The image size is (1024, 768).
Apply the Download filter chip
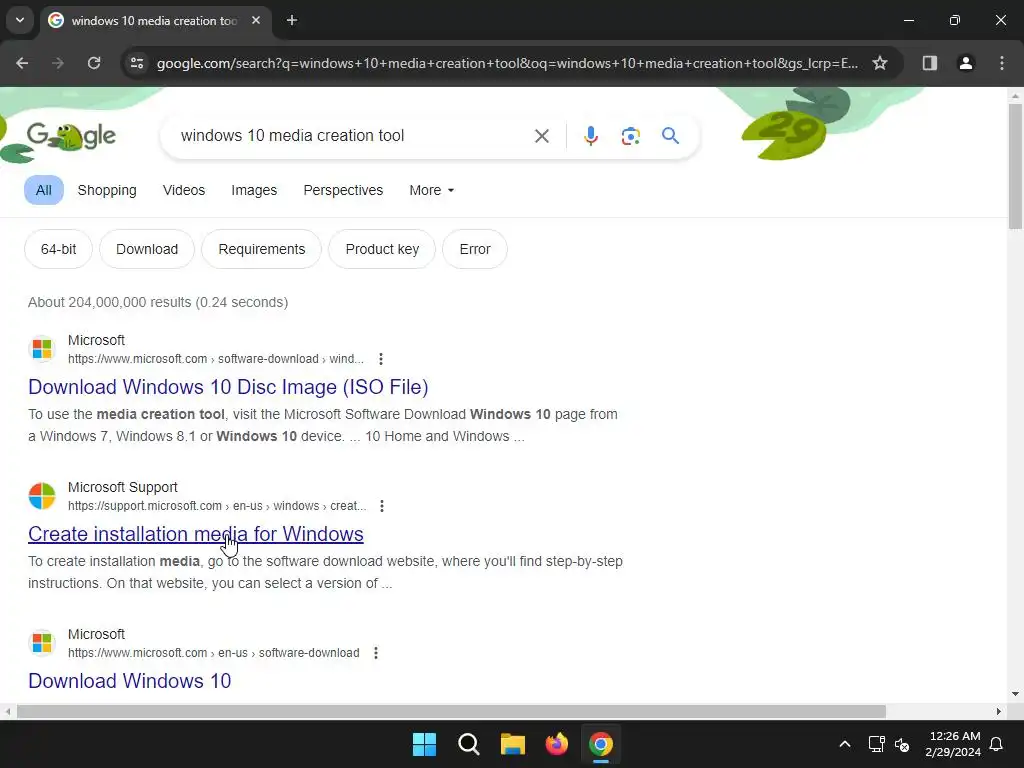[x=147, y=249]
